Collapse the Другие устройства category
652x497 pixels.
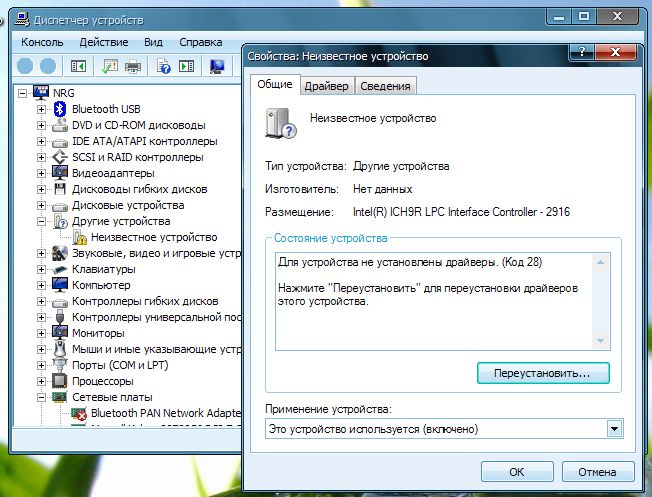tap(41, 221)
